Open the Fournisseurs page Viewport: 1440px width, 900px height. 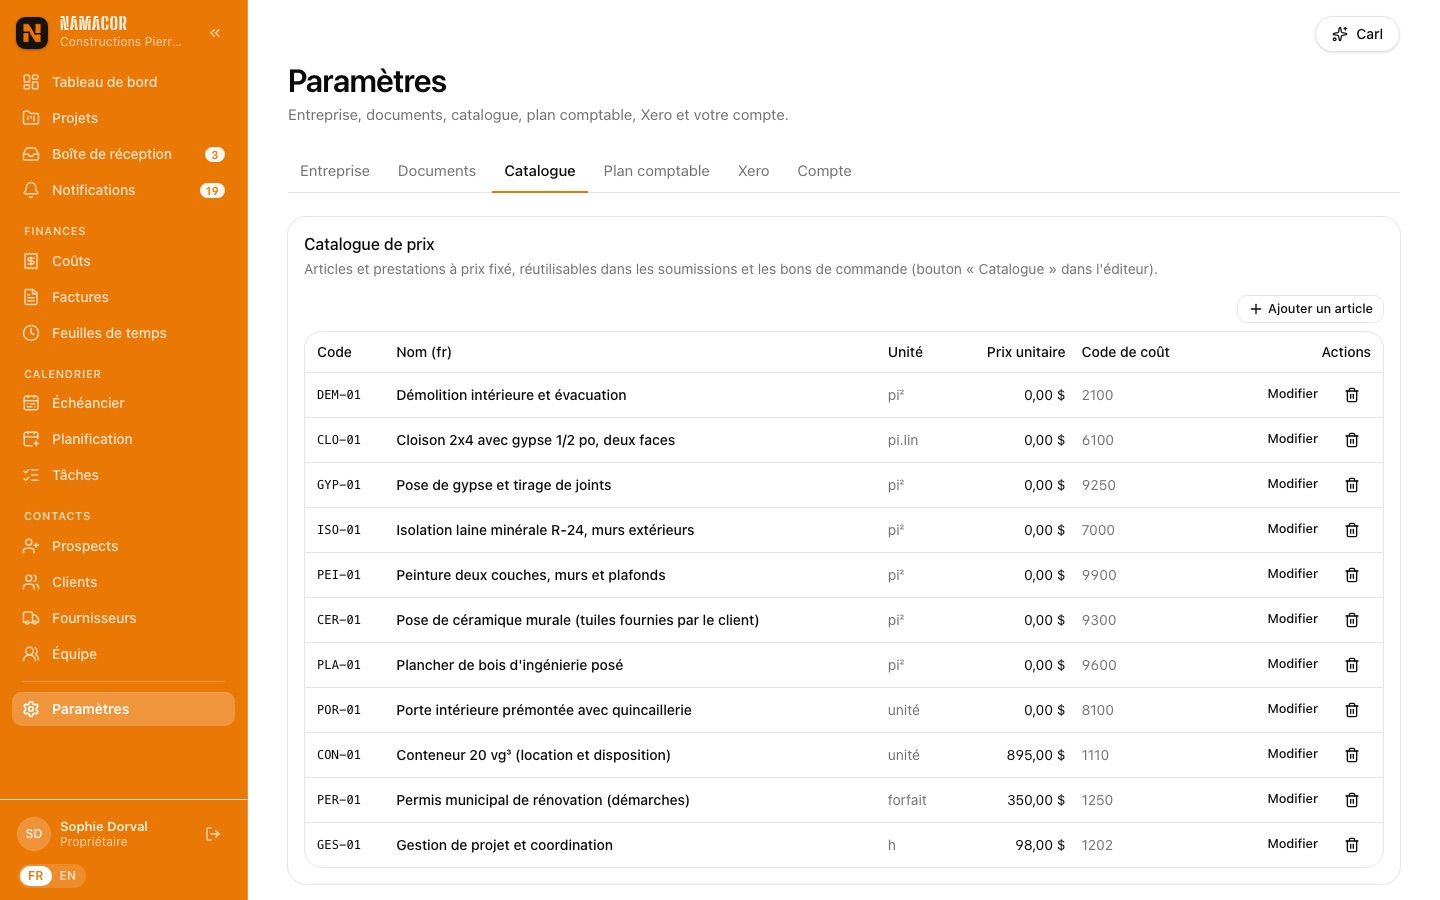pyautogui.click(x=123, y=618)
